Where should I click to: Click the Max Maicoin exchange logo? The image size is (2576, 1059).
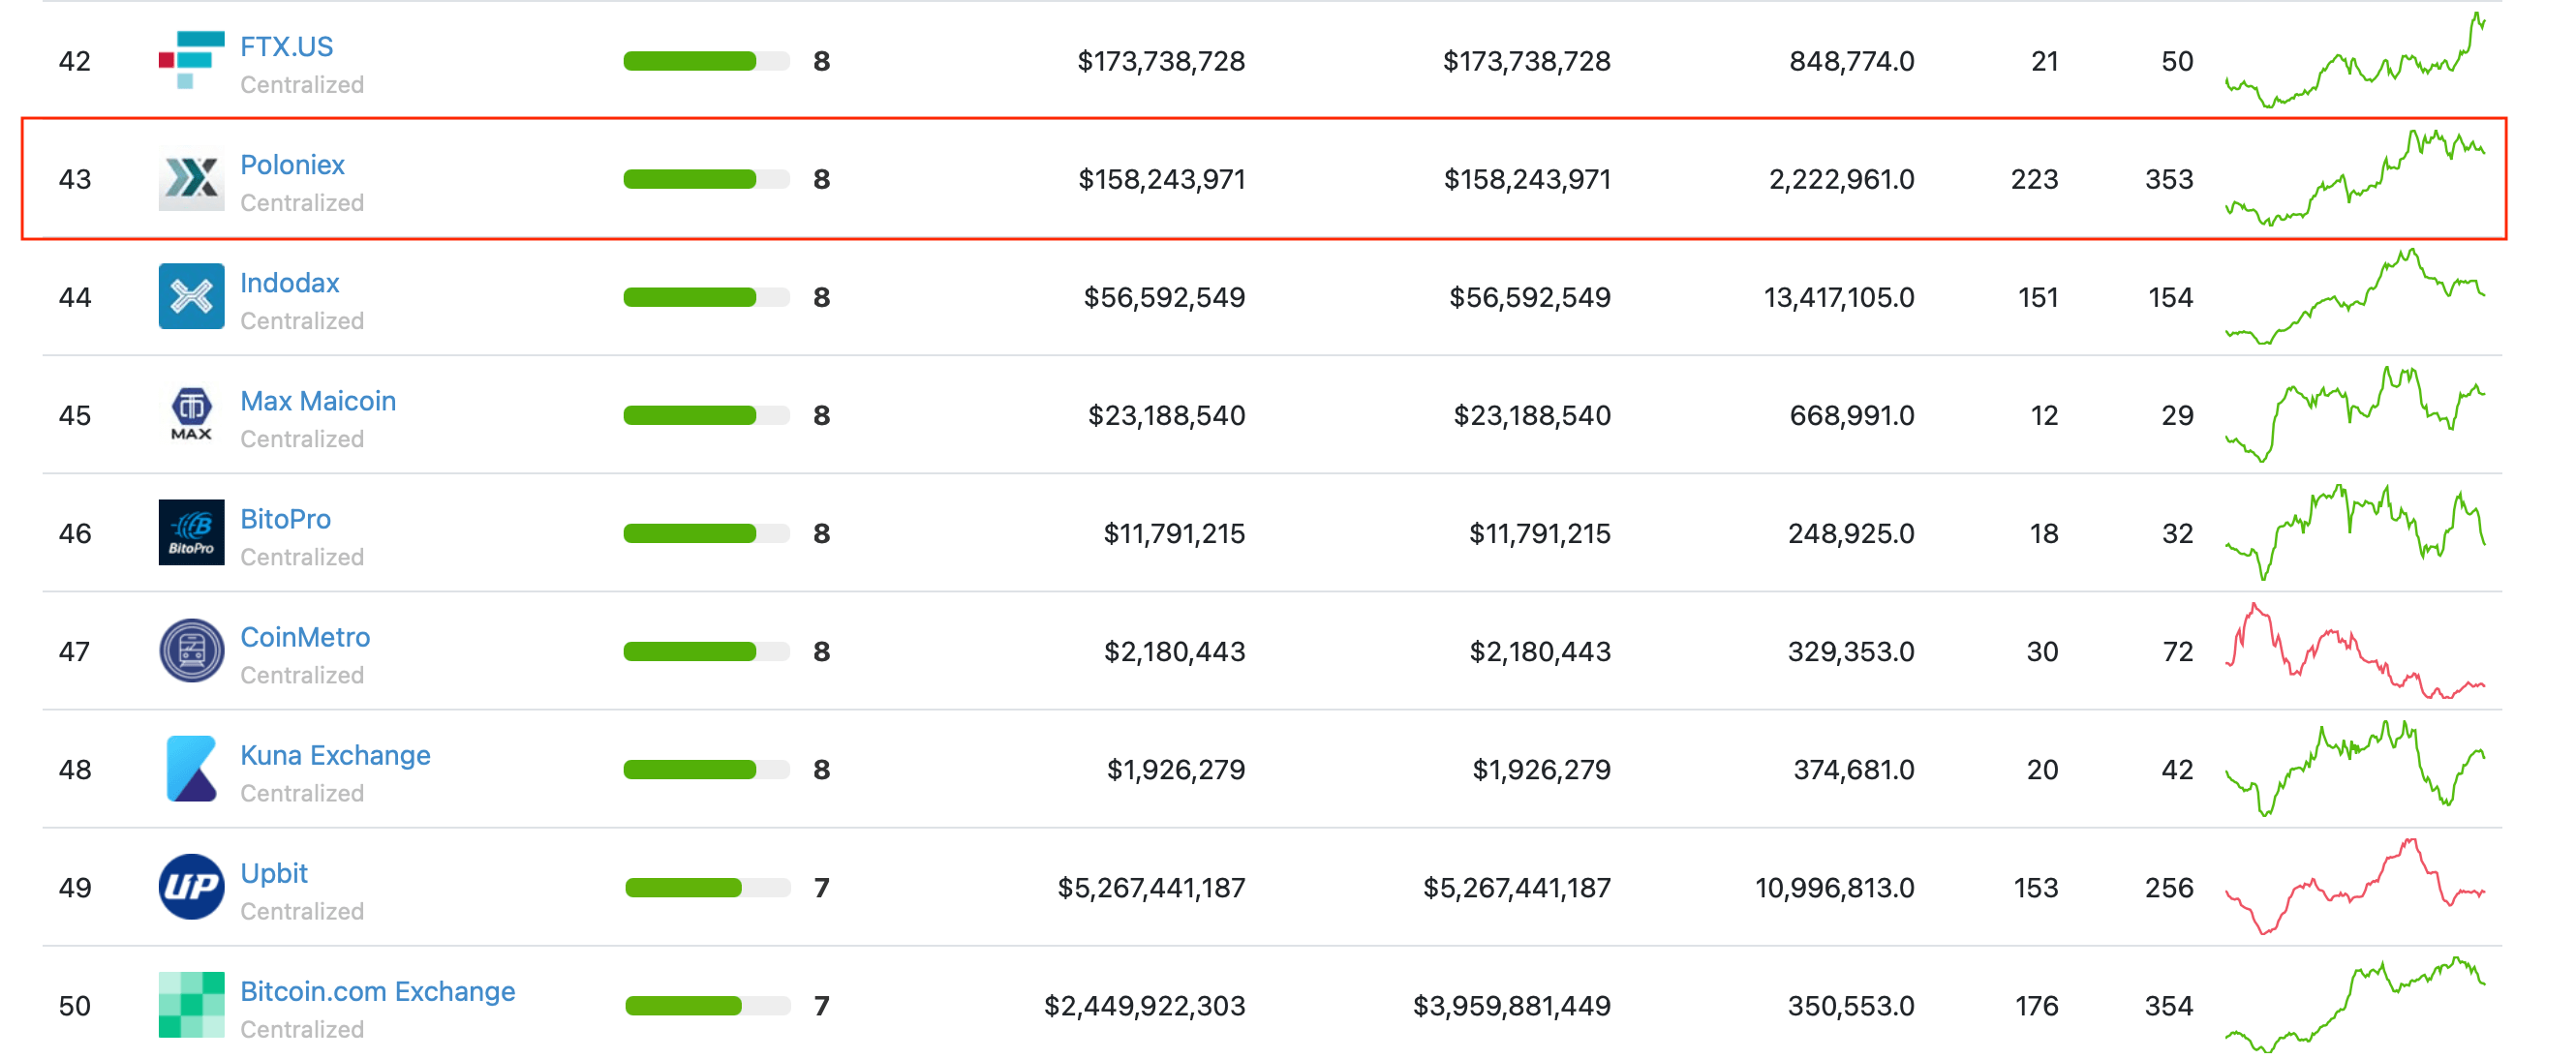click(x=191, y=415)
